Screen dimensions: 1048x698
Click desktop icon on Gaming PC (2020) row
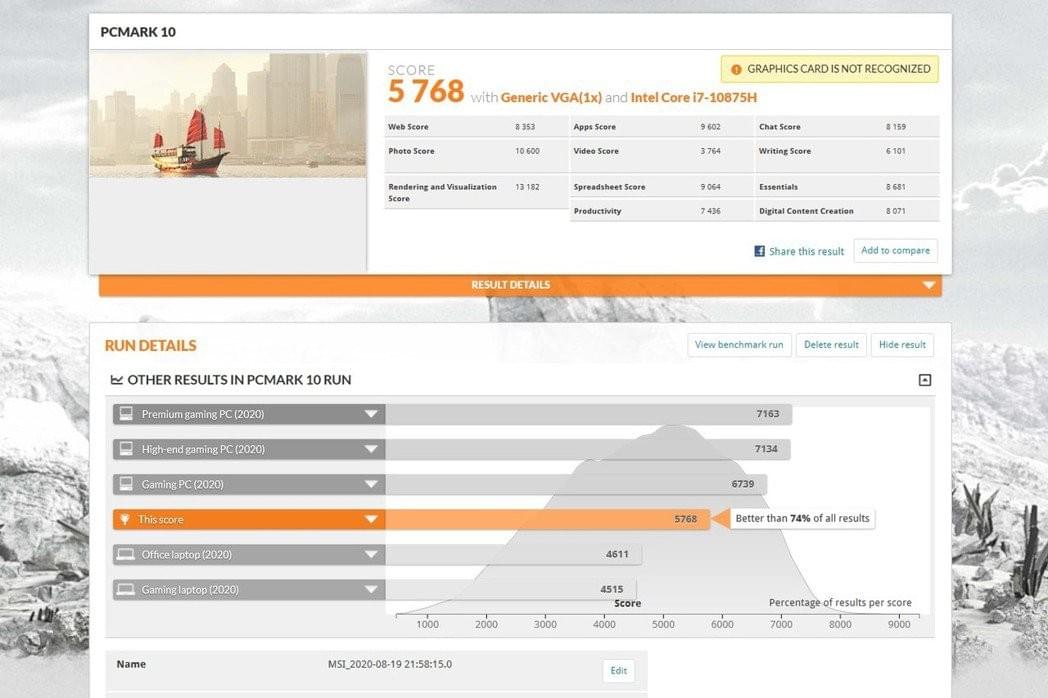coord(126,483)
